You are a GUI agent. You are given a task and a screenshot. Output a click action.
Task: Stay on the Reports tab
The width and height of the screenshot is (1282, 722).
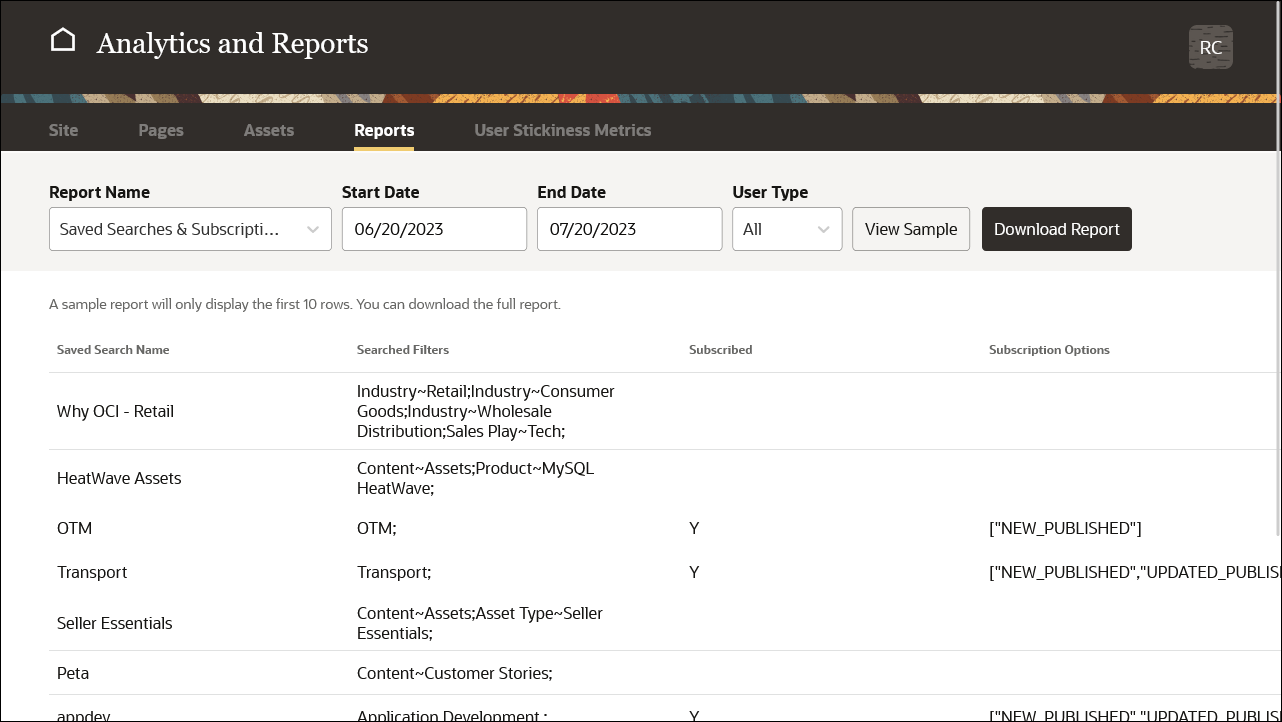coord(384,130)
